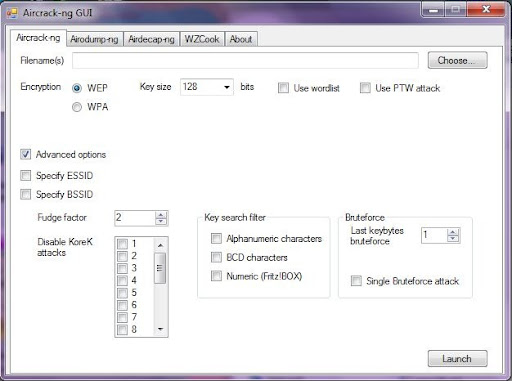Screen dimensions: 512x381
Task: Minimize the Aircrack-ng GUI window
Action: coord(434,10)
